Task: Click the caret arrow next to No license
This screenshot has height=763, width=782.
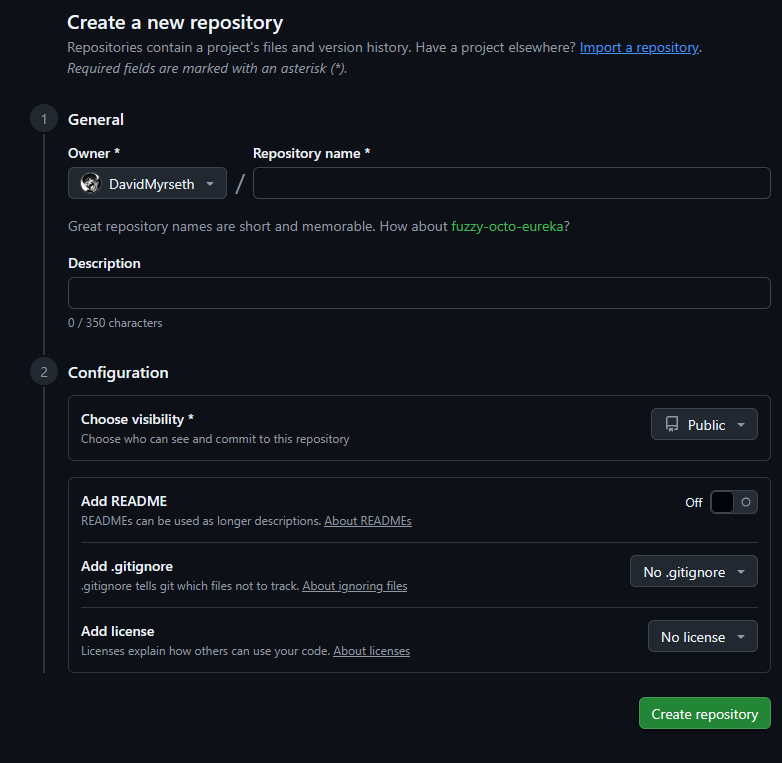Action: pos(740,637)
